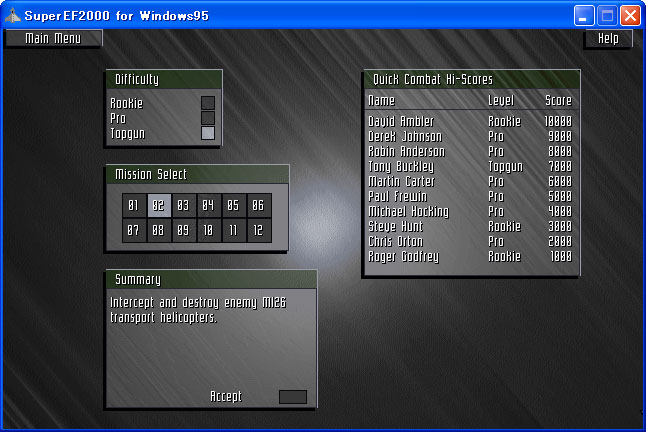
Task: Toggle the Topgun difficulty checkbox
Action: [x=208, y=133]
